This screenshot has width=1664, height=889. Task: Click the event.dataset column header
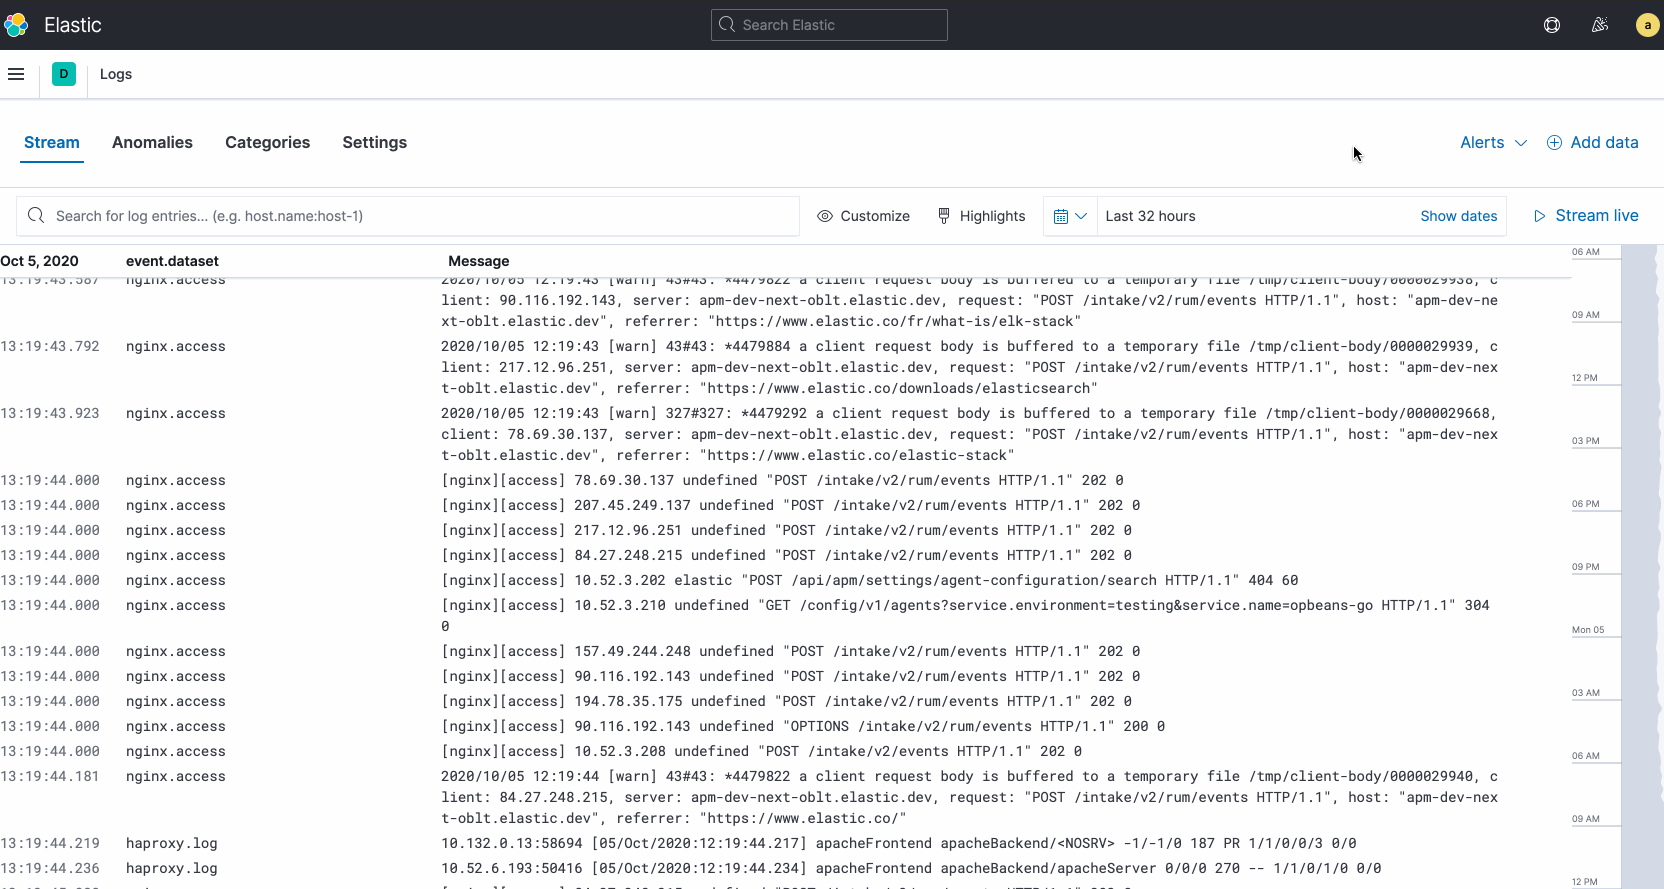pos(172,261)
